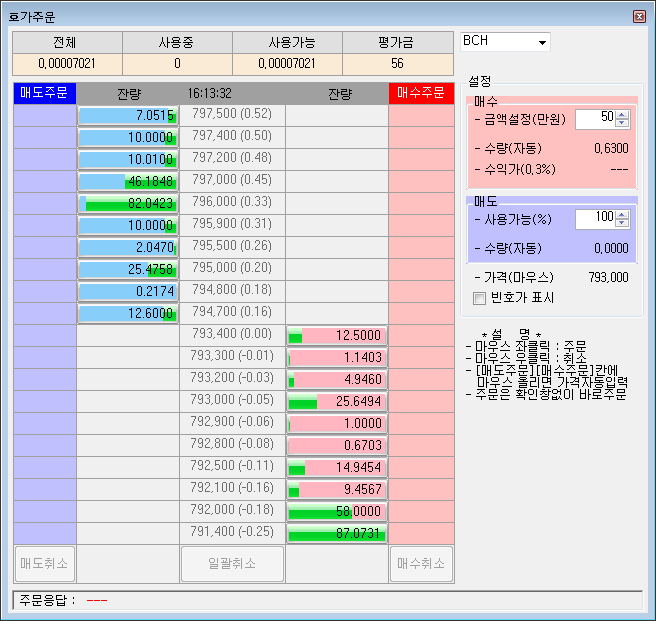Click price 795,000 (0.20)
This screenshot has width=656, height=621.
point(232,268)
